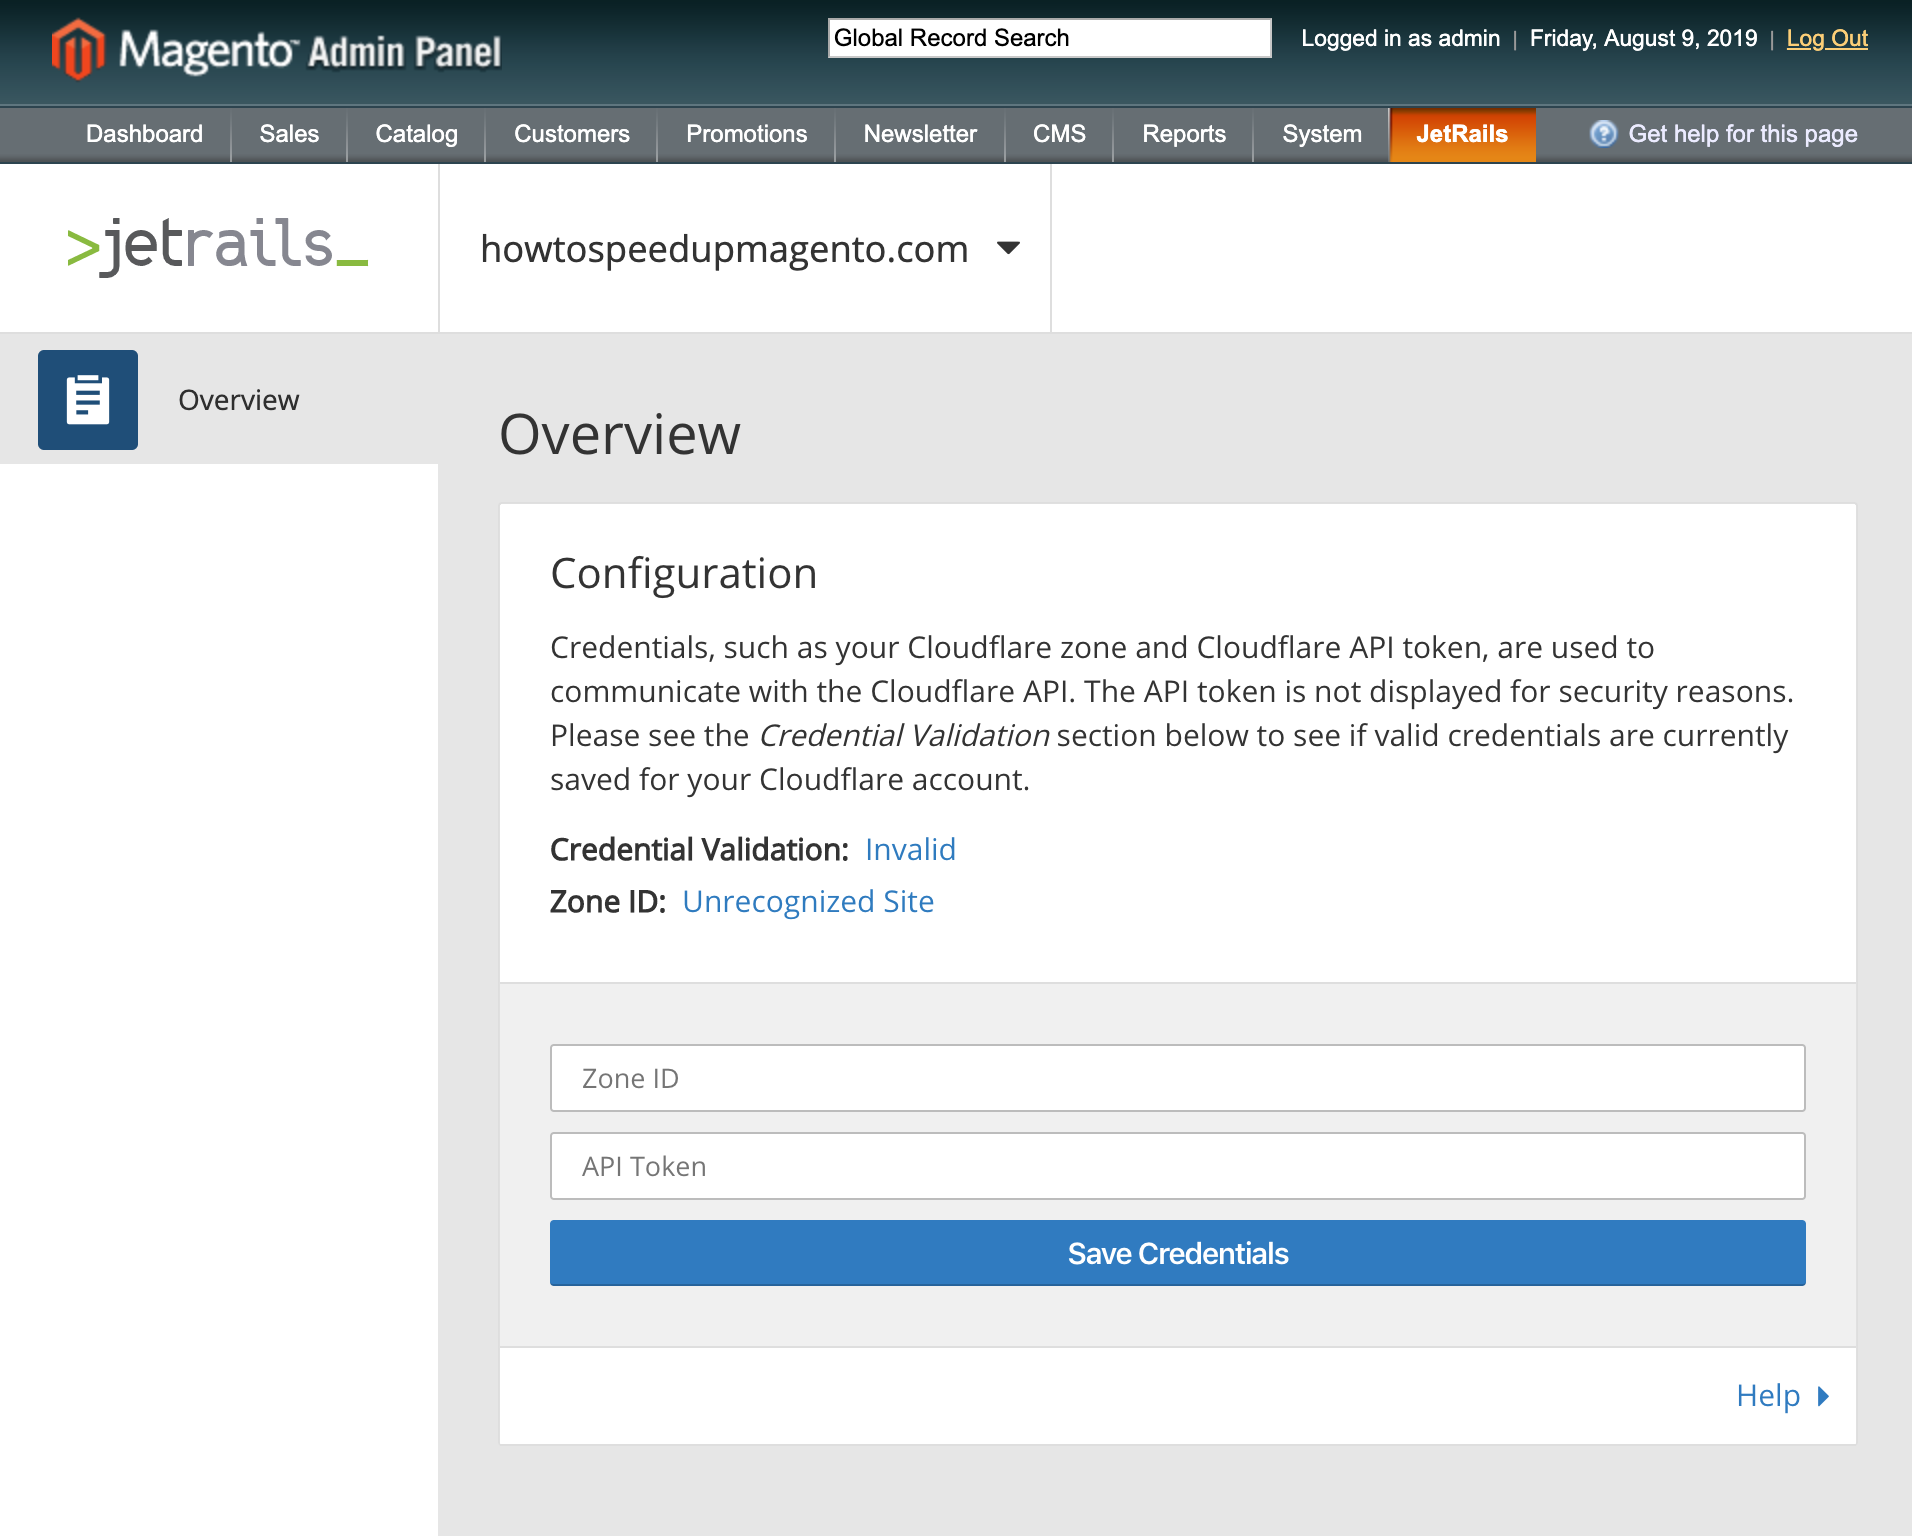
Task: Click the Magento logo icon
Action: click(x=78, y=49)
